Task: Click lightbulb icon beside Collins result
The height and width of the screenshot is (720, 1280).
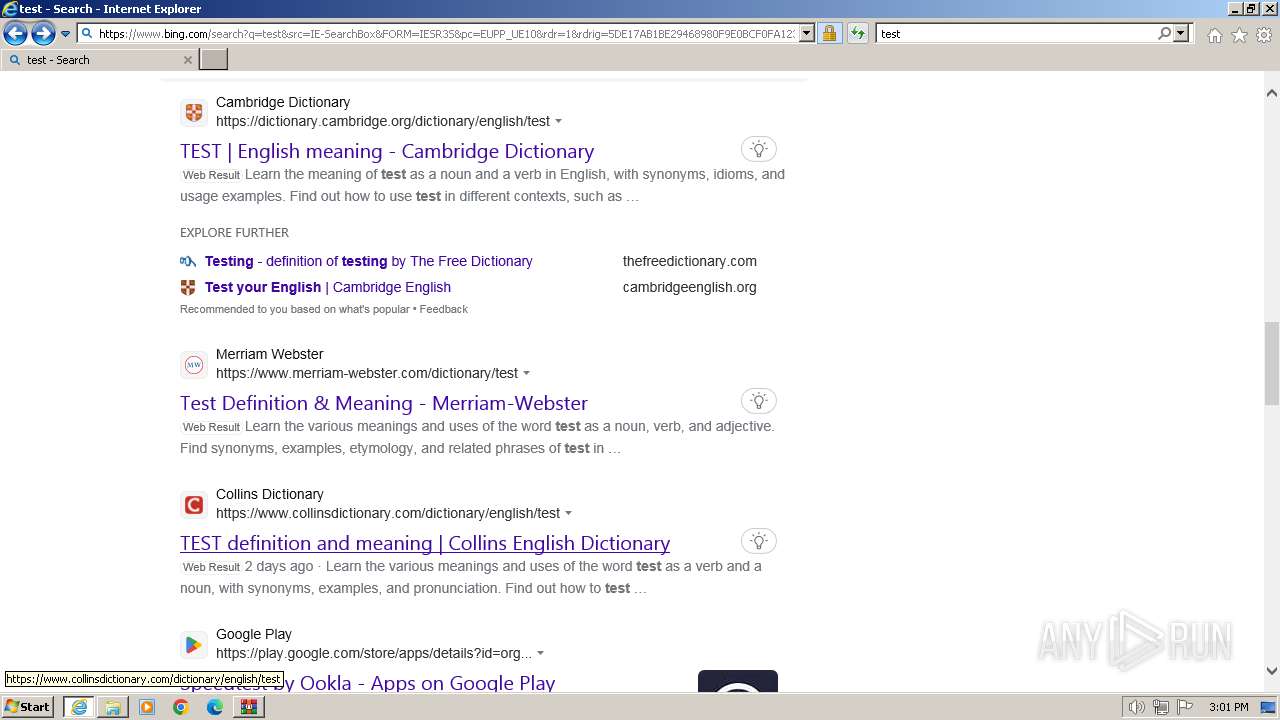Action: click(759, 541)
